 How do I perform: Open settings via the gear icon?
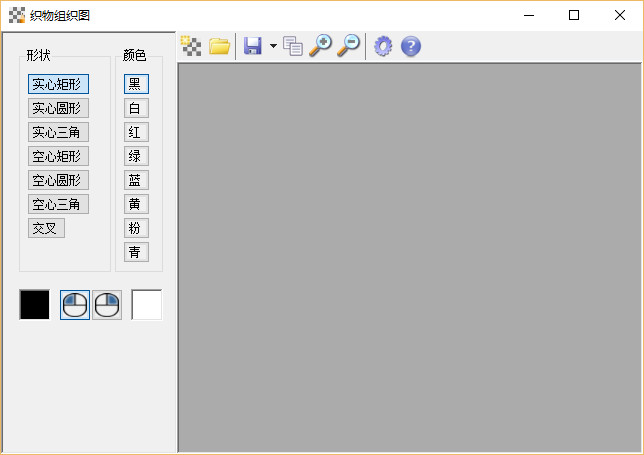pos(383,46)
